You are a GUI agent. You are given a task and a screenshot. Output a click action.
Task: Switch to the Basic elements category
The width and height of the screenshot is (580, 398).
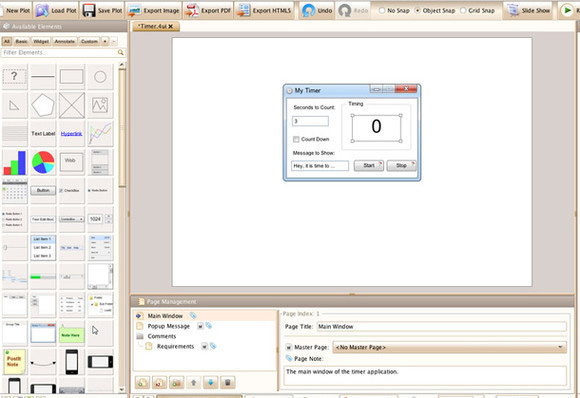(21, 41)
